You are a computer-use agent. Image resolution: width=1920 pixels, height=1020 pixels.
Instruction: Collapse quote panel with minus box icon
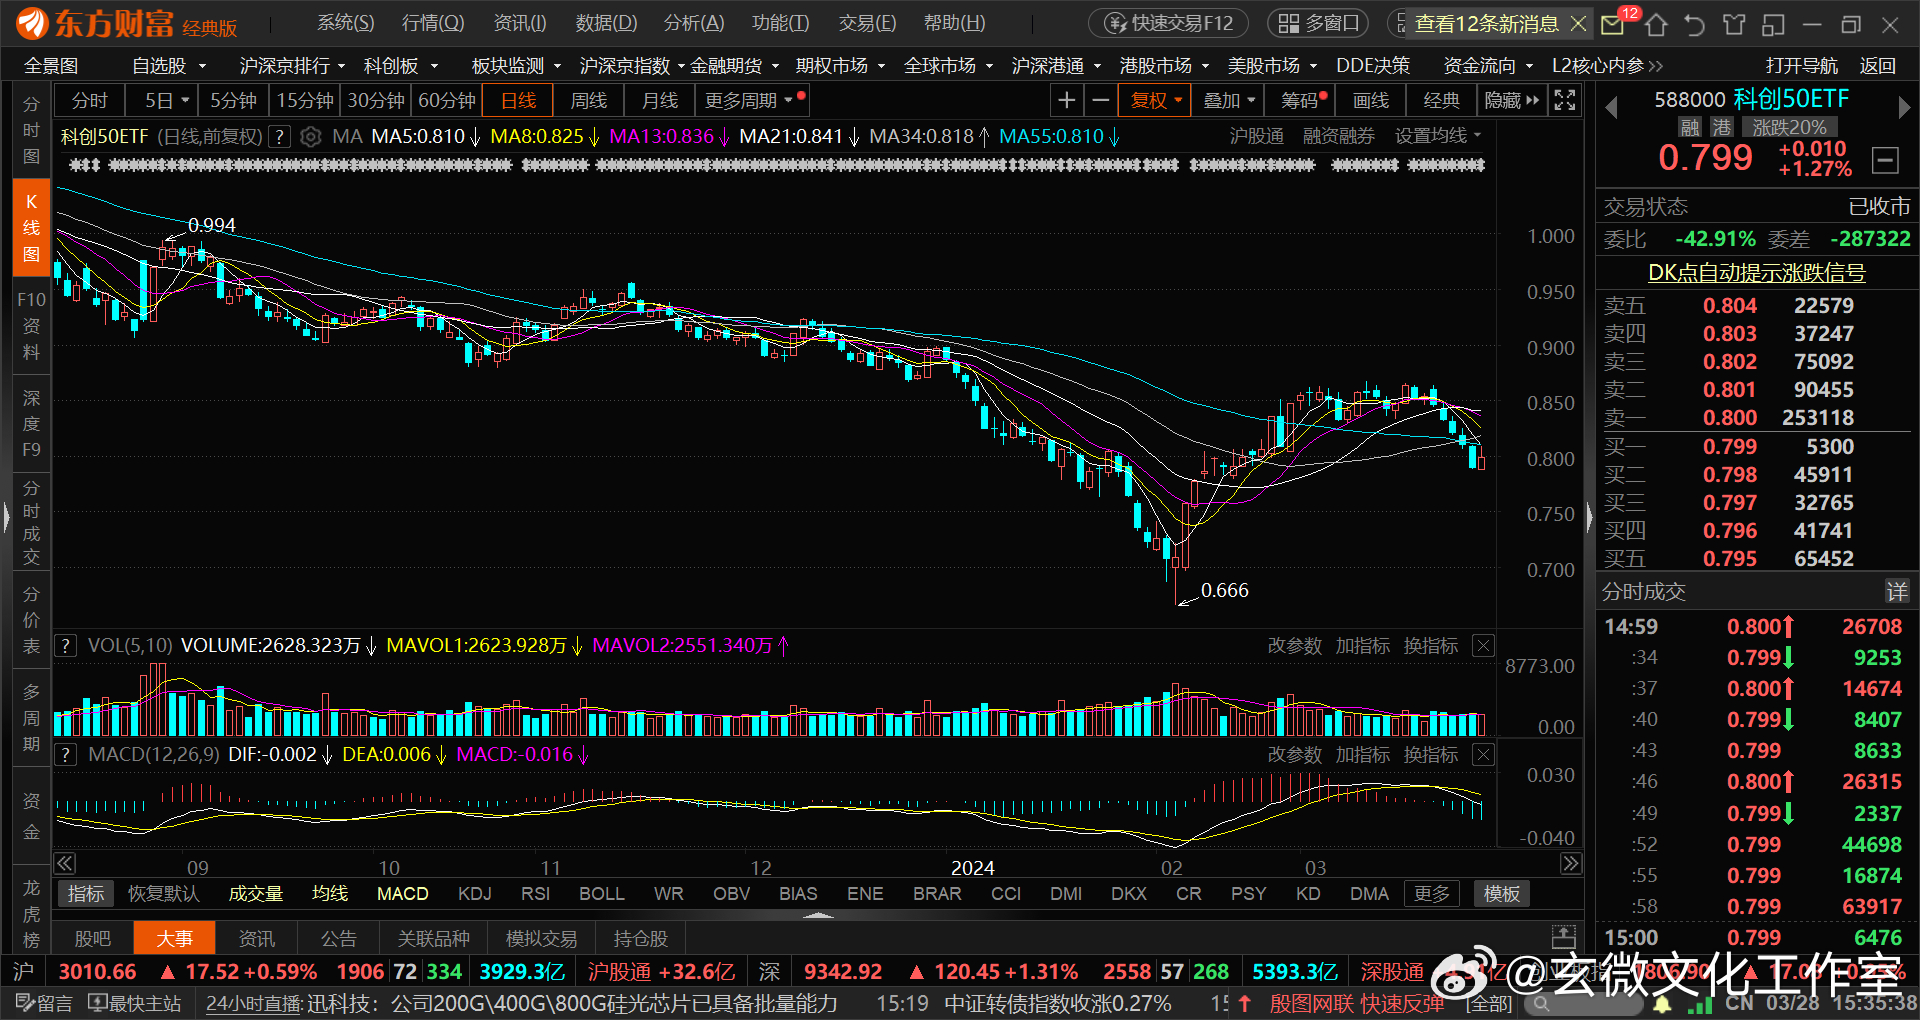[1886, 160]
